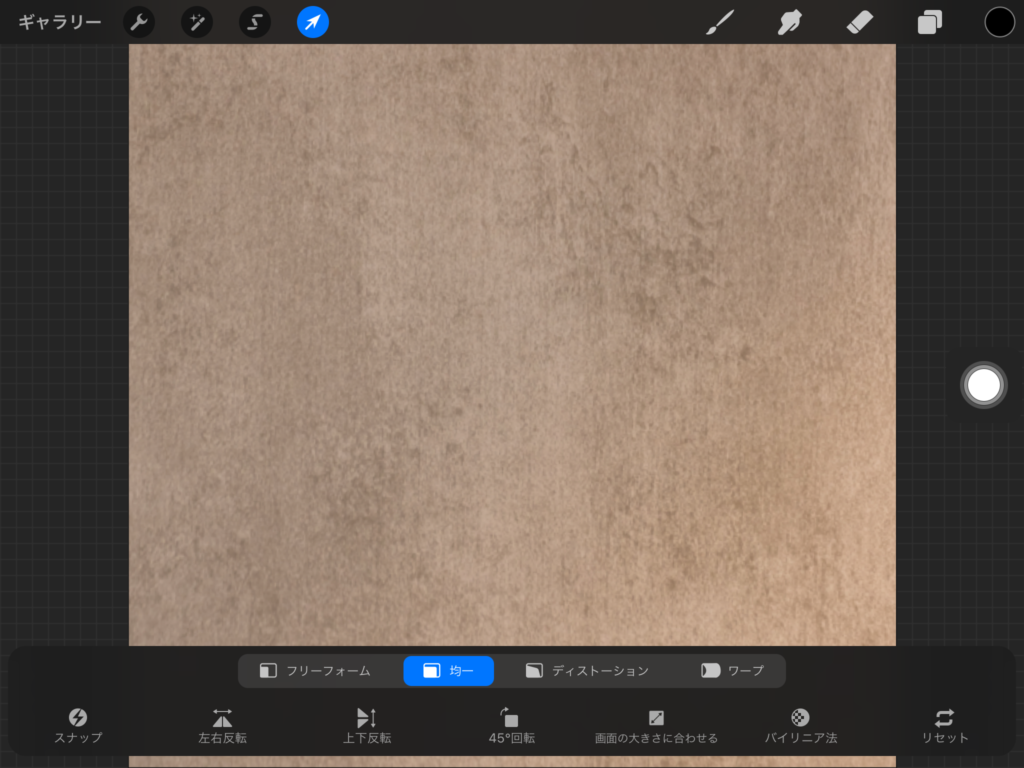1024x768 pixels.
Task: Fit to screen with 画面の大きさに合わせる
Action: coord(656,726)
